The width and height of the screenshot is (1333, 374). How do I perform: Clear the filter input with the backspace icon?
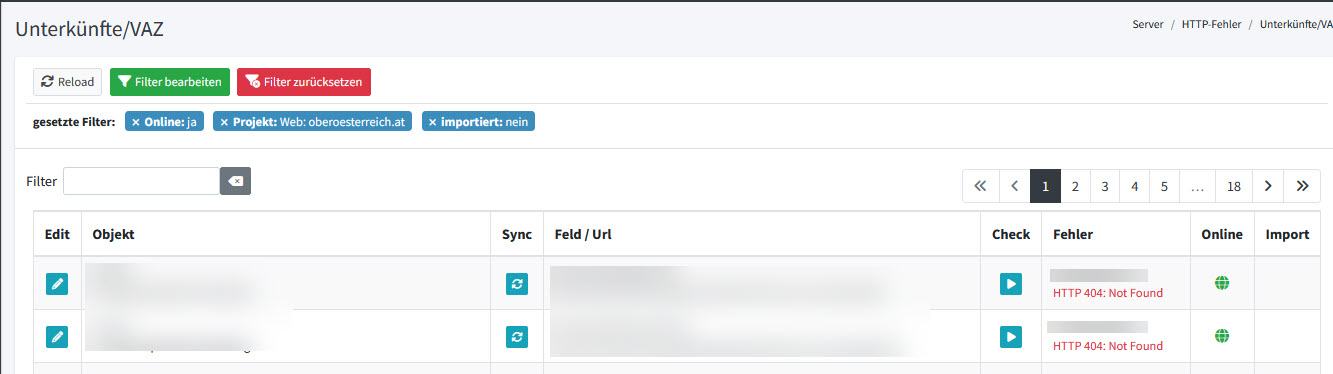[x=236, y=181]
